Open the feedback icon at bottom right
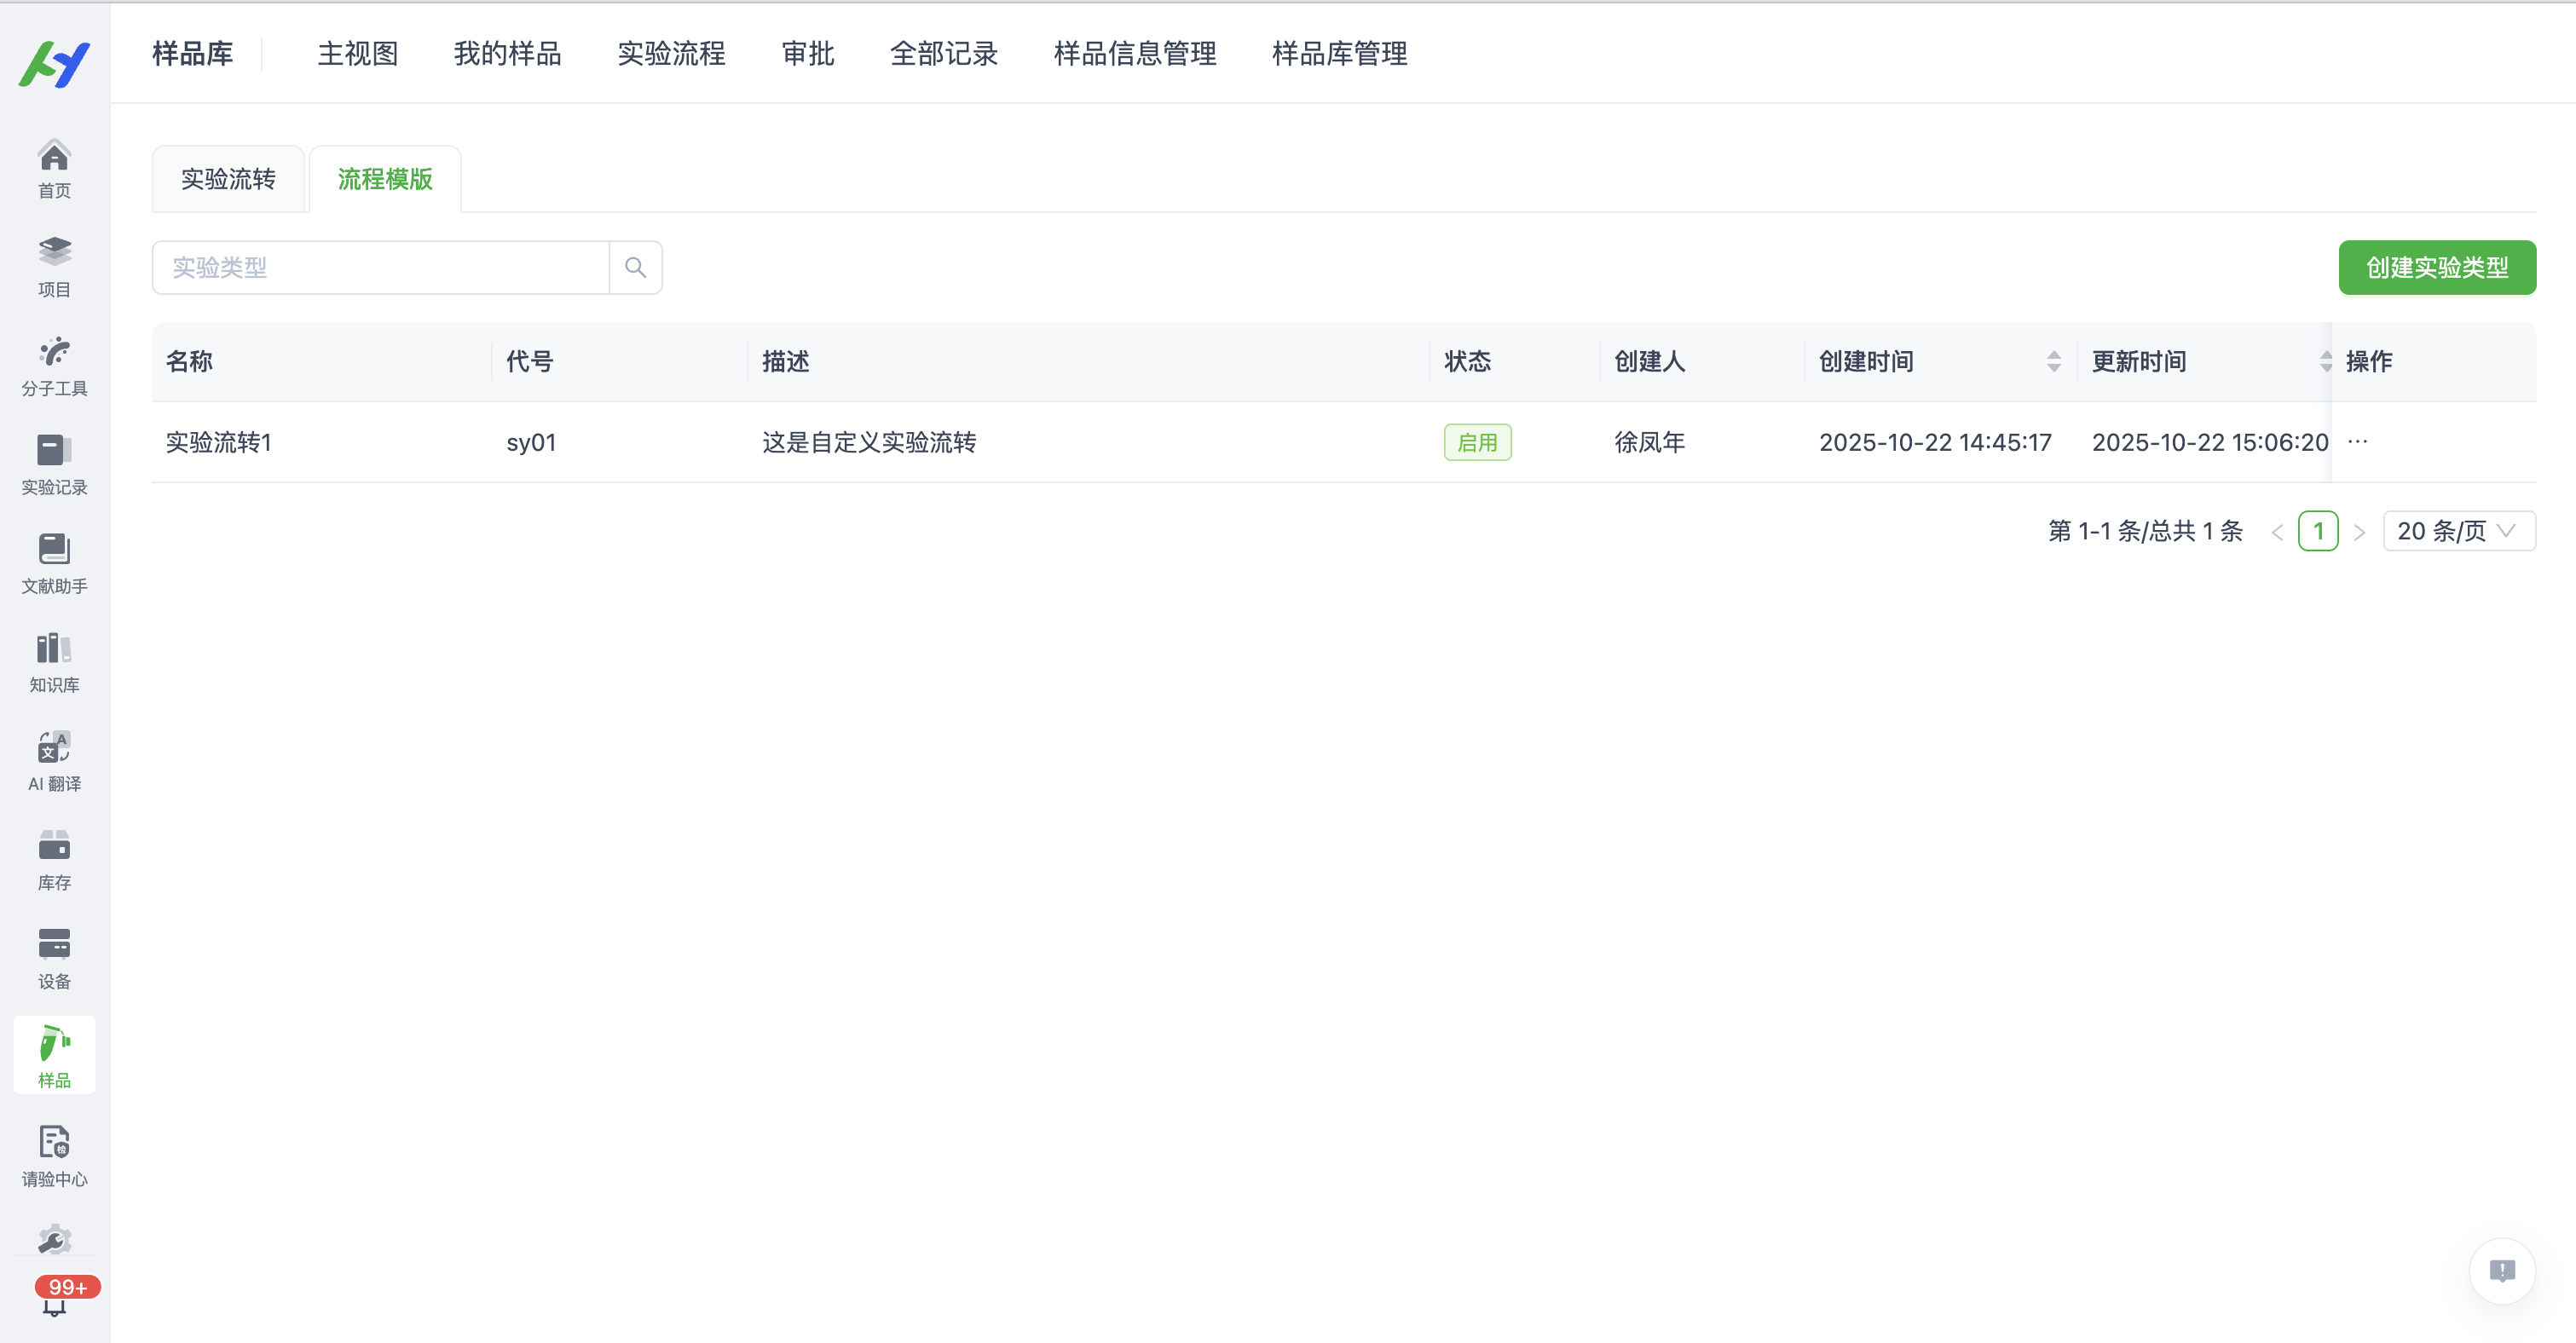 2501,1270
